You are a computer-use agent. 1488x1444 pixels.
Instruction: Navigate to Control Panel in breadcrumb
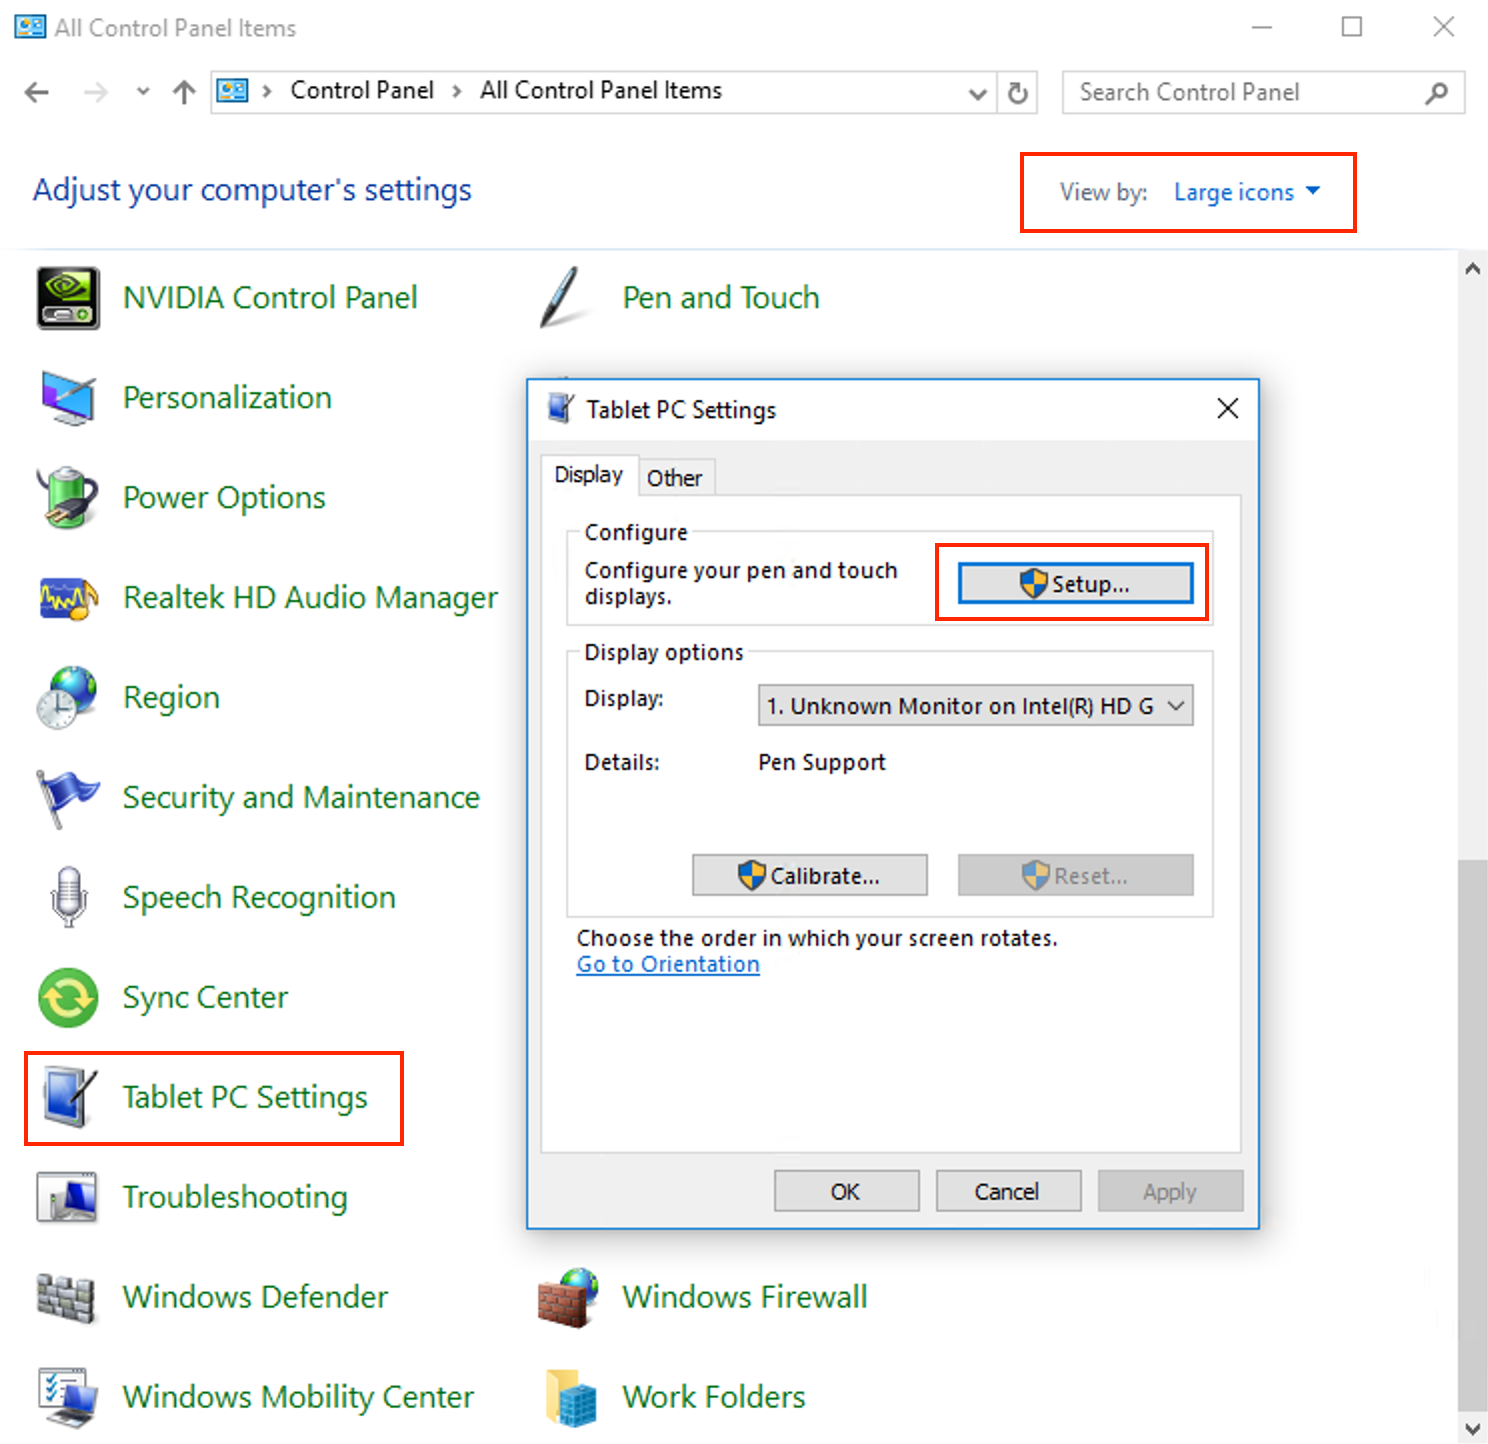tap(362, 90)
